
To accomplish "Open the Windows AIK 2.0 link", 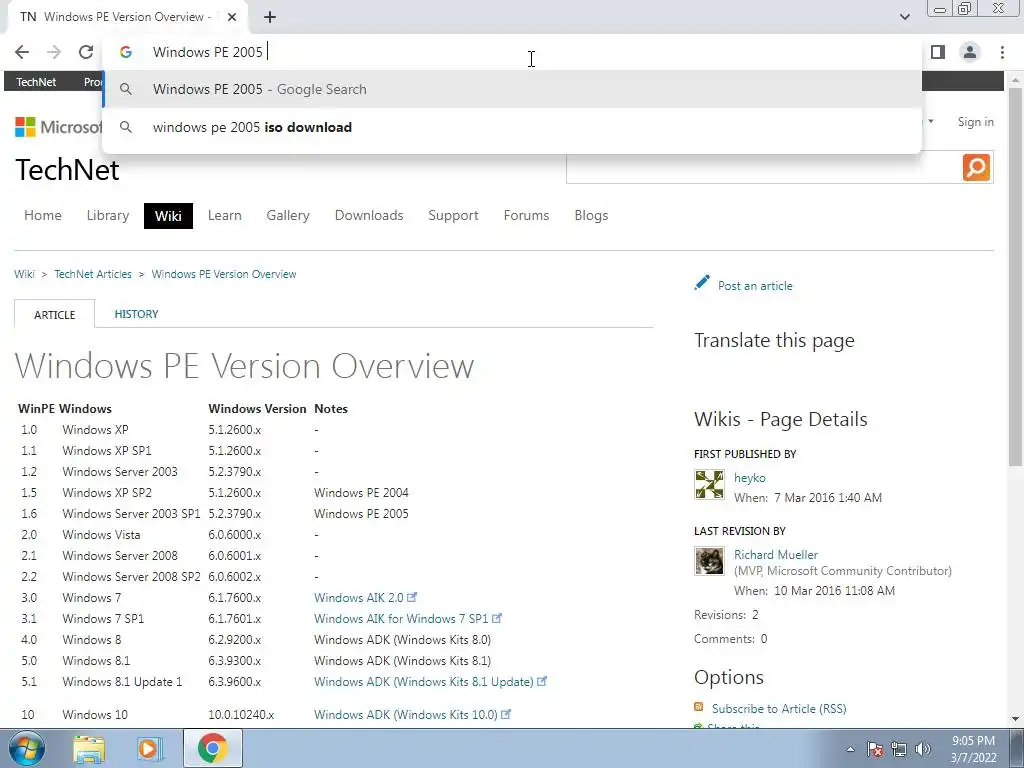I will tap(359, 598).
